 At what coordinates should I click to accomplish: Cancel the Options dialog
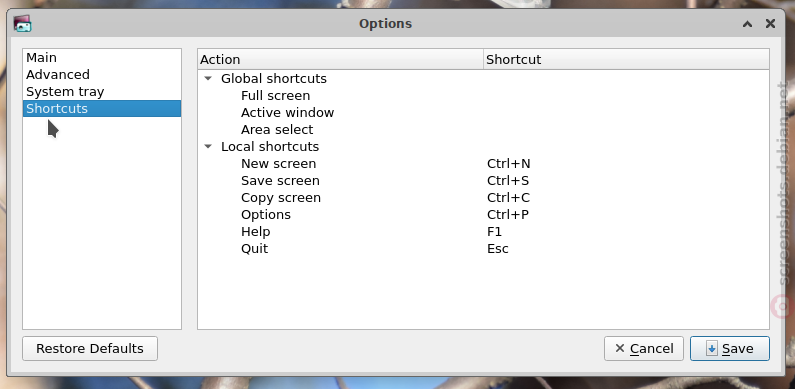(643, 348)
